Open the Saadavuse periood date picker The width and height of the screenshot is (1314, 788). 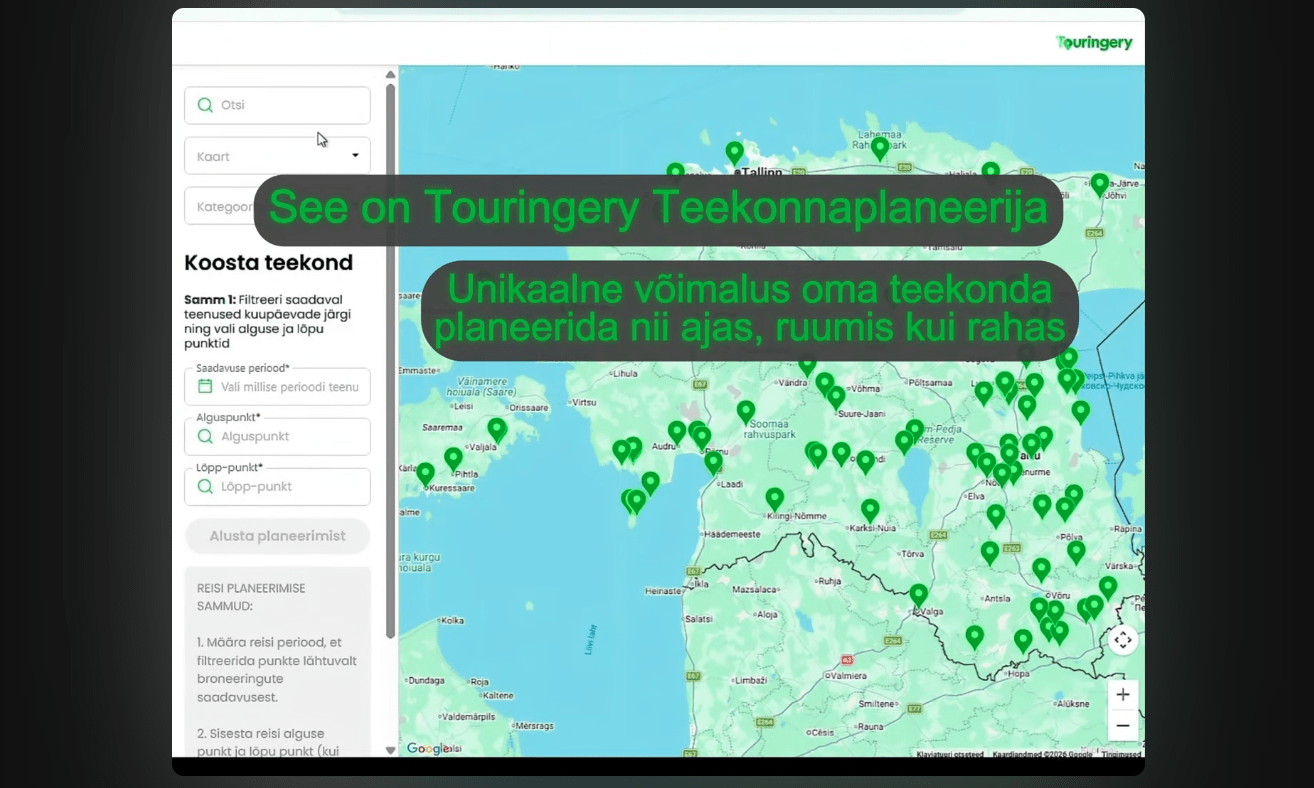(277, 386)
